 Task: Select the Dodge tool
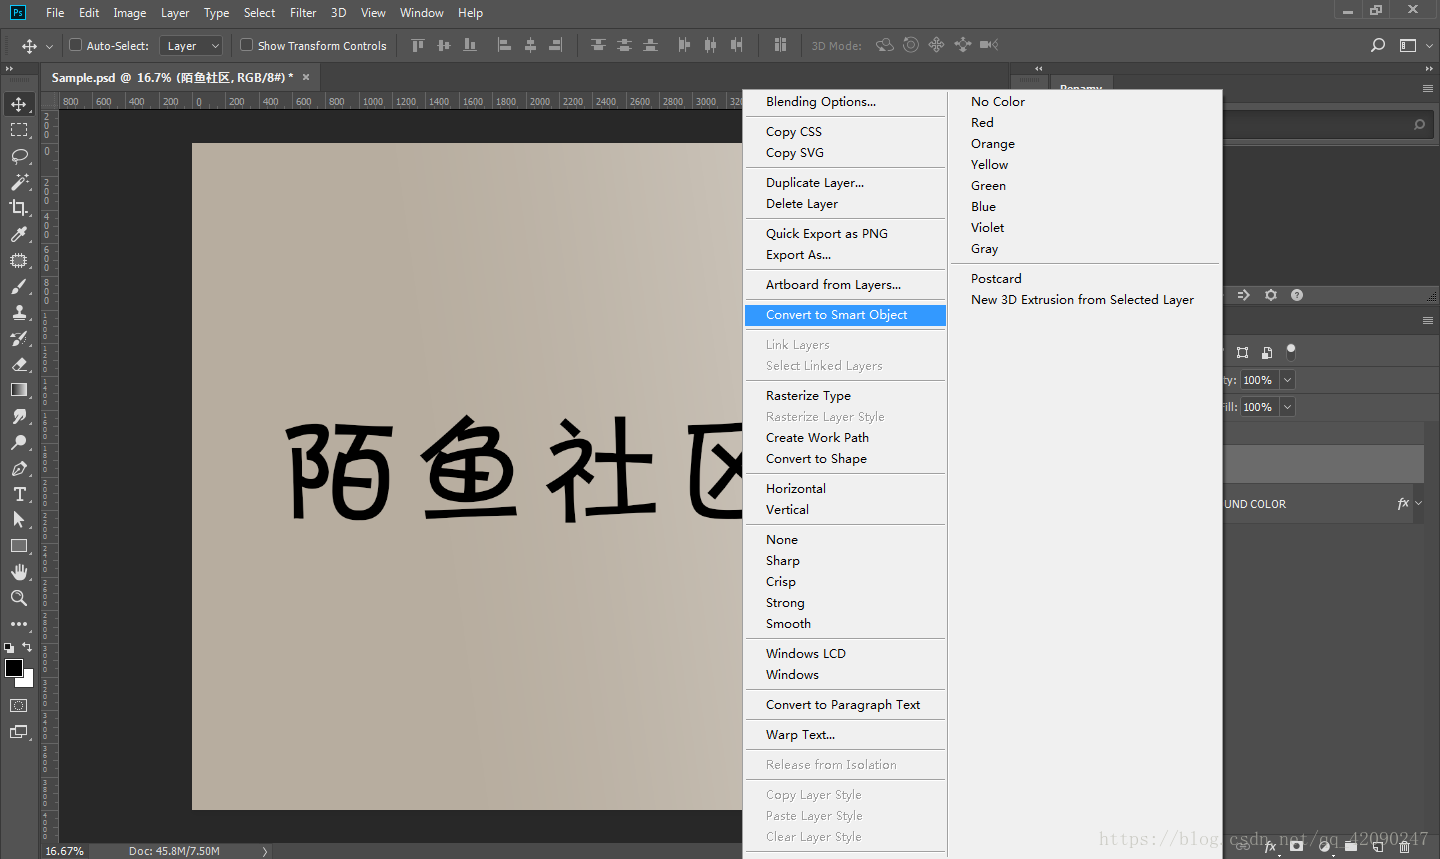tap(19, 442)
